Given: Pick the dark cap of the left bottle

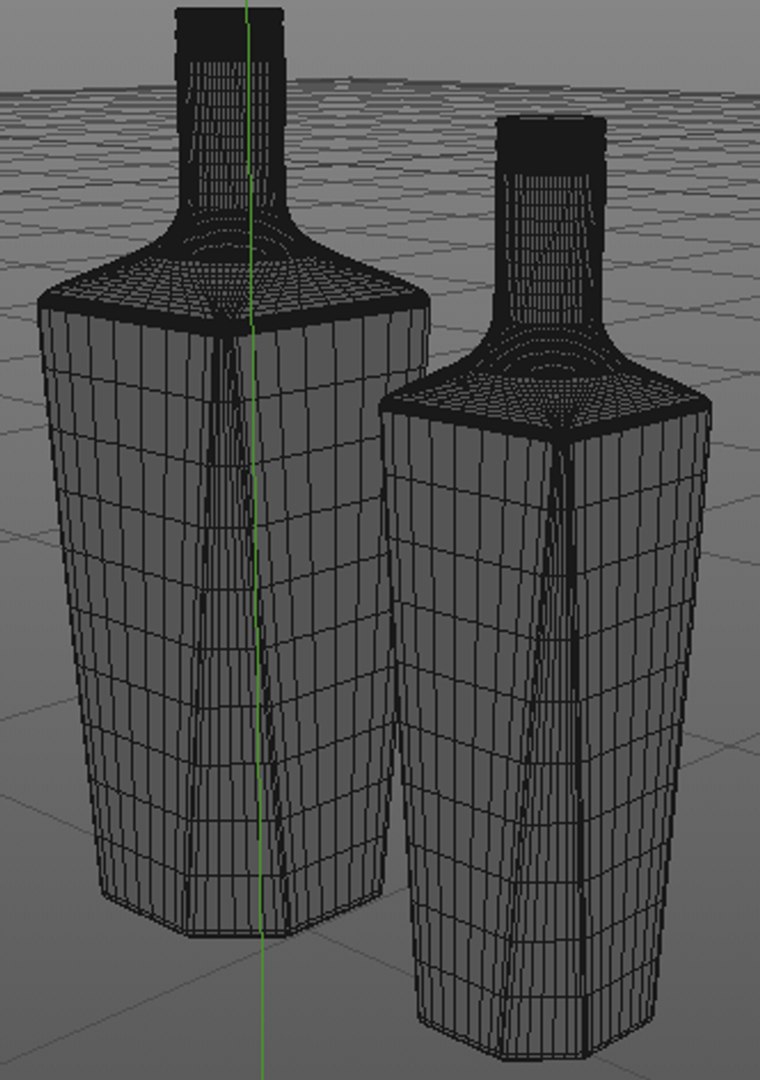Looking at the screenshot, I should tap(229, 34).
